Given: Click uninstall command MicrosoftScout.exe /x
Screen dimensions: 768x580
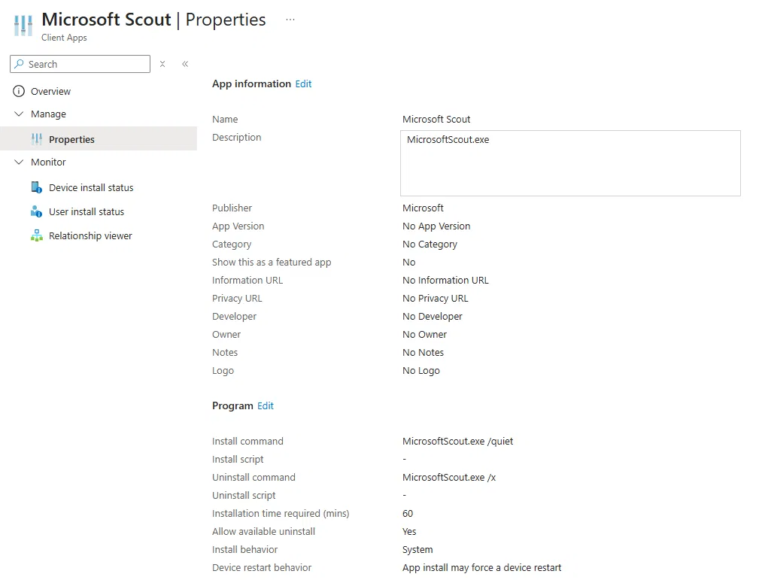Looking at the screenshot, I should click(x=449, y=477).
